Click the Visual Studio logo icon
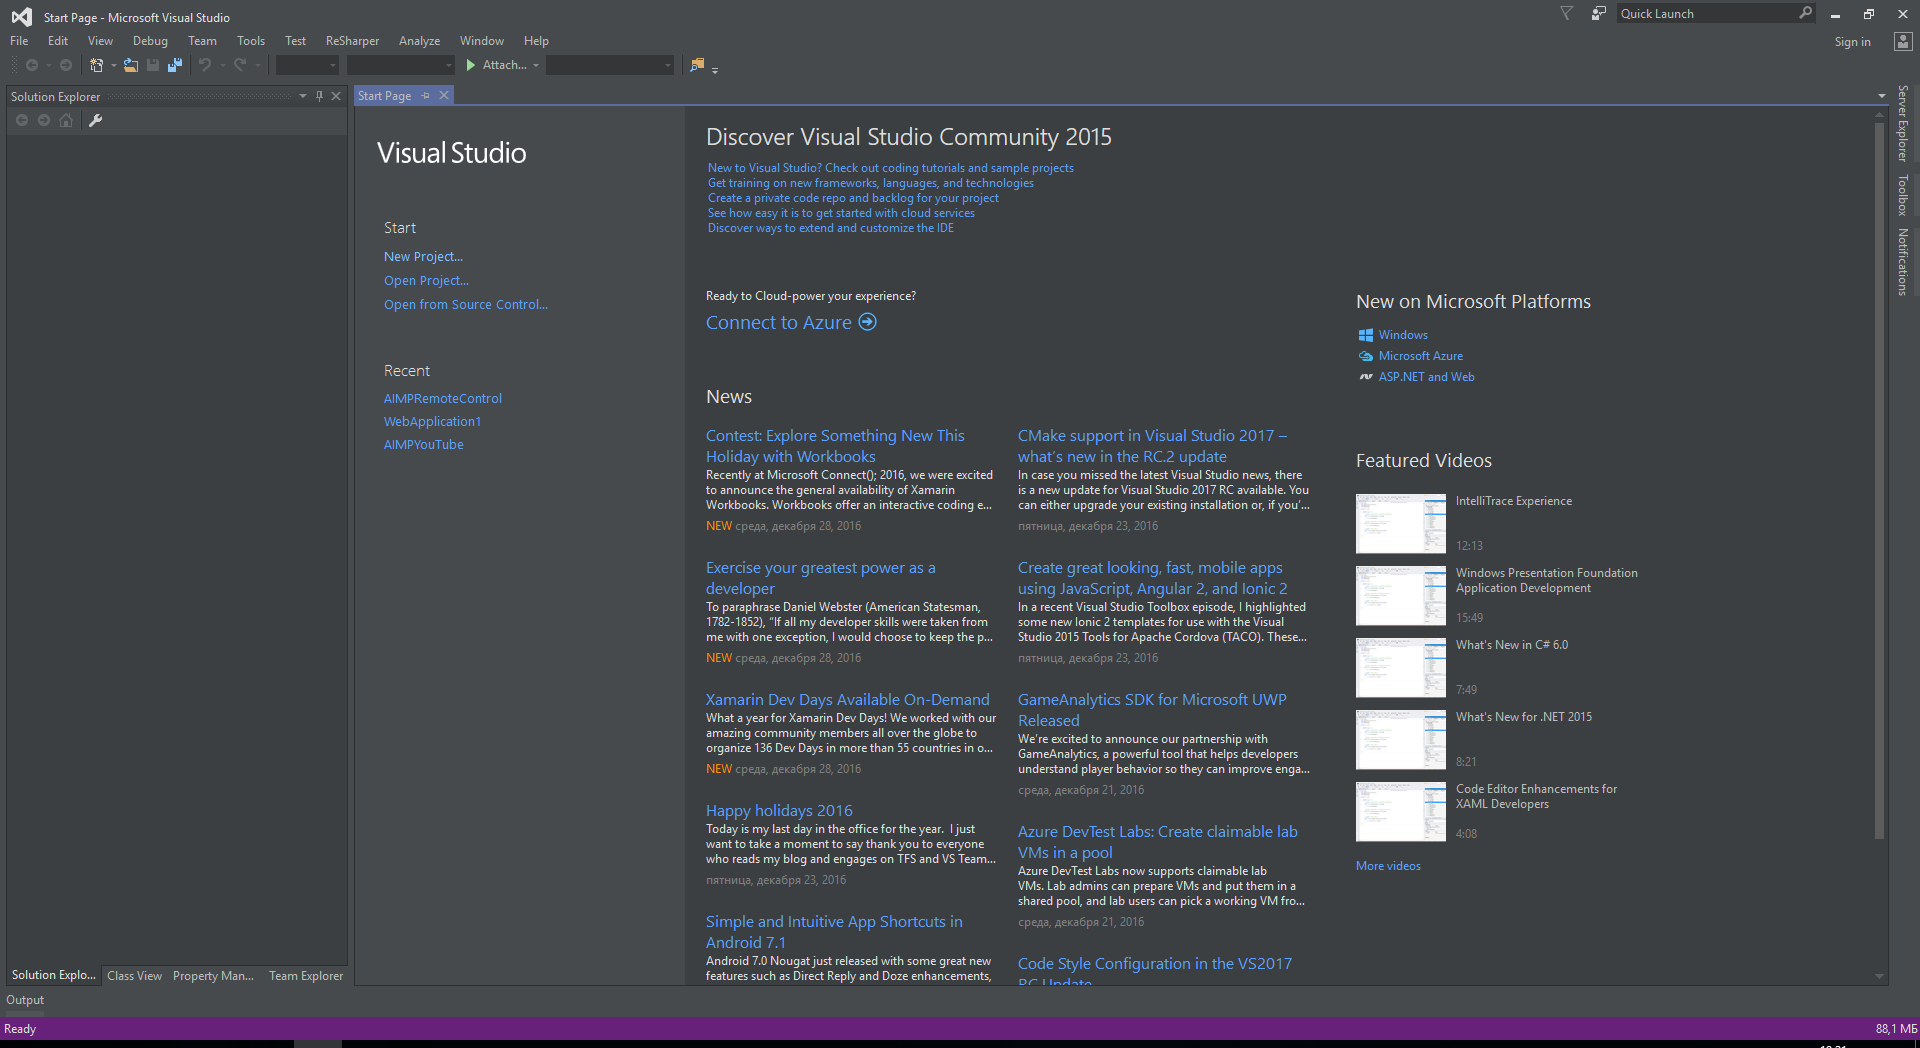 tap(22, 17)
